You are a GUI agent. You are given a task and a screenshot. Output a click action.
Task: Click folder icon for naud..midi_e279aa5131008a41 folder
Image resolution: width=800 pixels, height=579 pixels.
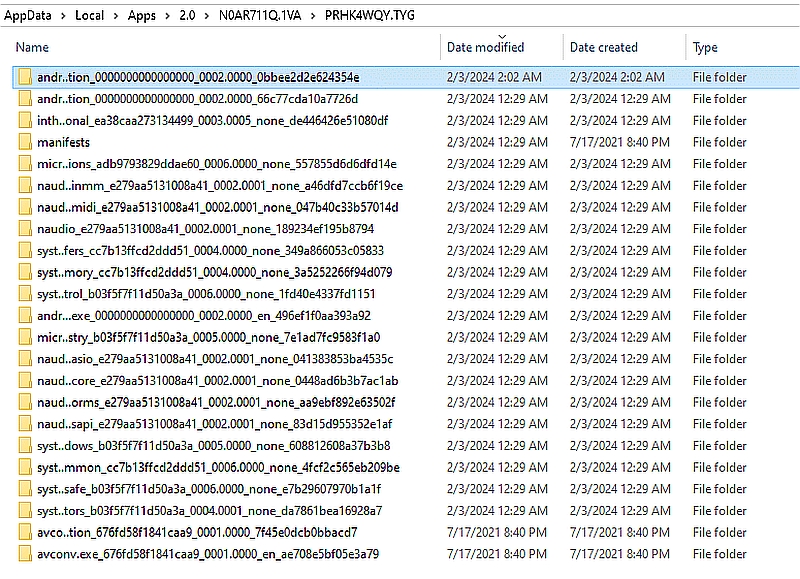tap(24, 207)
